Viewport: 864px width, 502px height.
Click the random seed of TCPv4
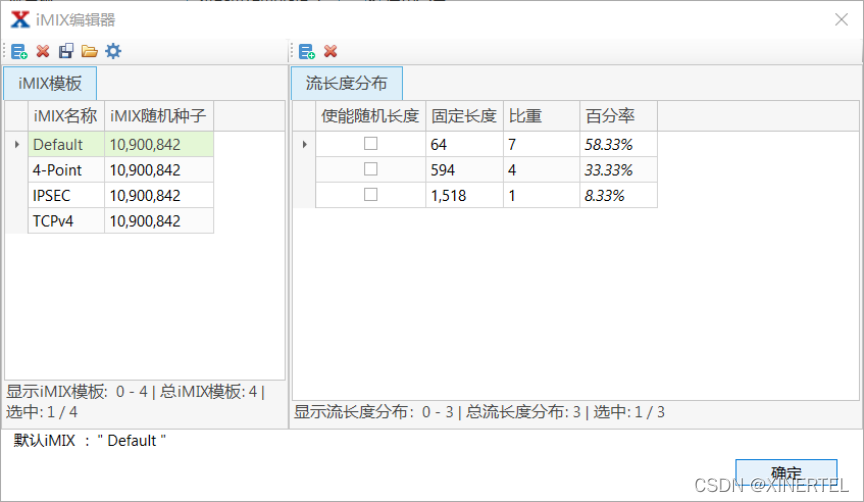click(159, 220)
